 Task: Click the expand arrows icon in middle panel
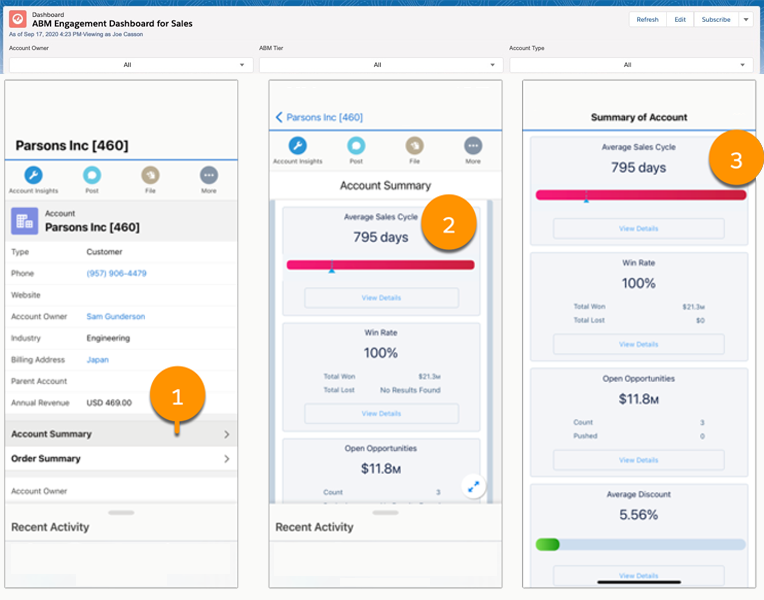[474, 486]
